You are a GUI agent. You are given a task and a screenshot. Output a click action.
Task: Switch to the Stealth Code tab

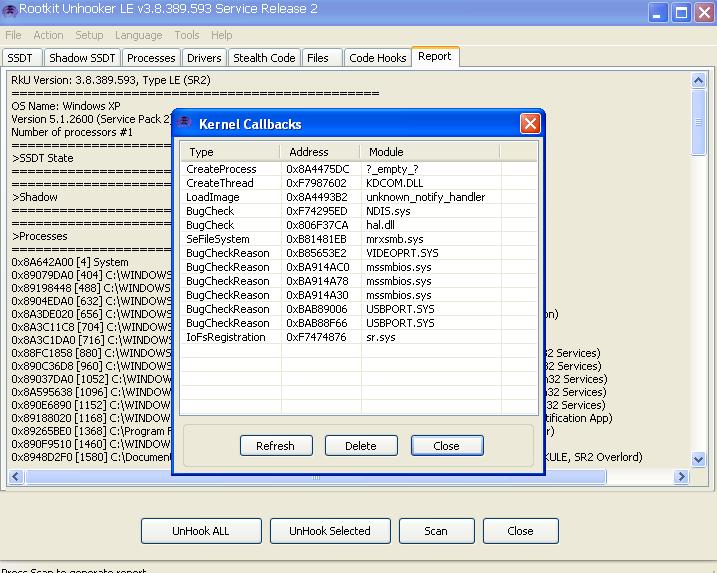click(x=263, y=58)
